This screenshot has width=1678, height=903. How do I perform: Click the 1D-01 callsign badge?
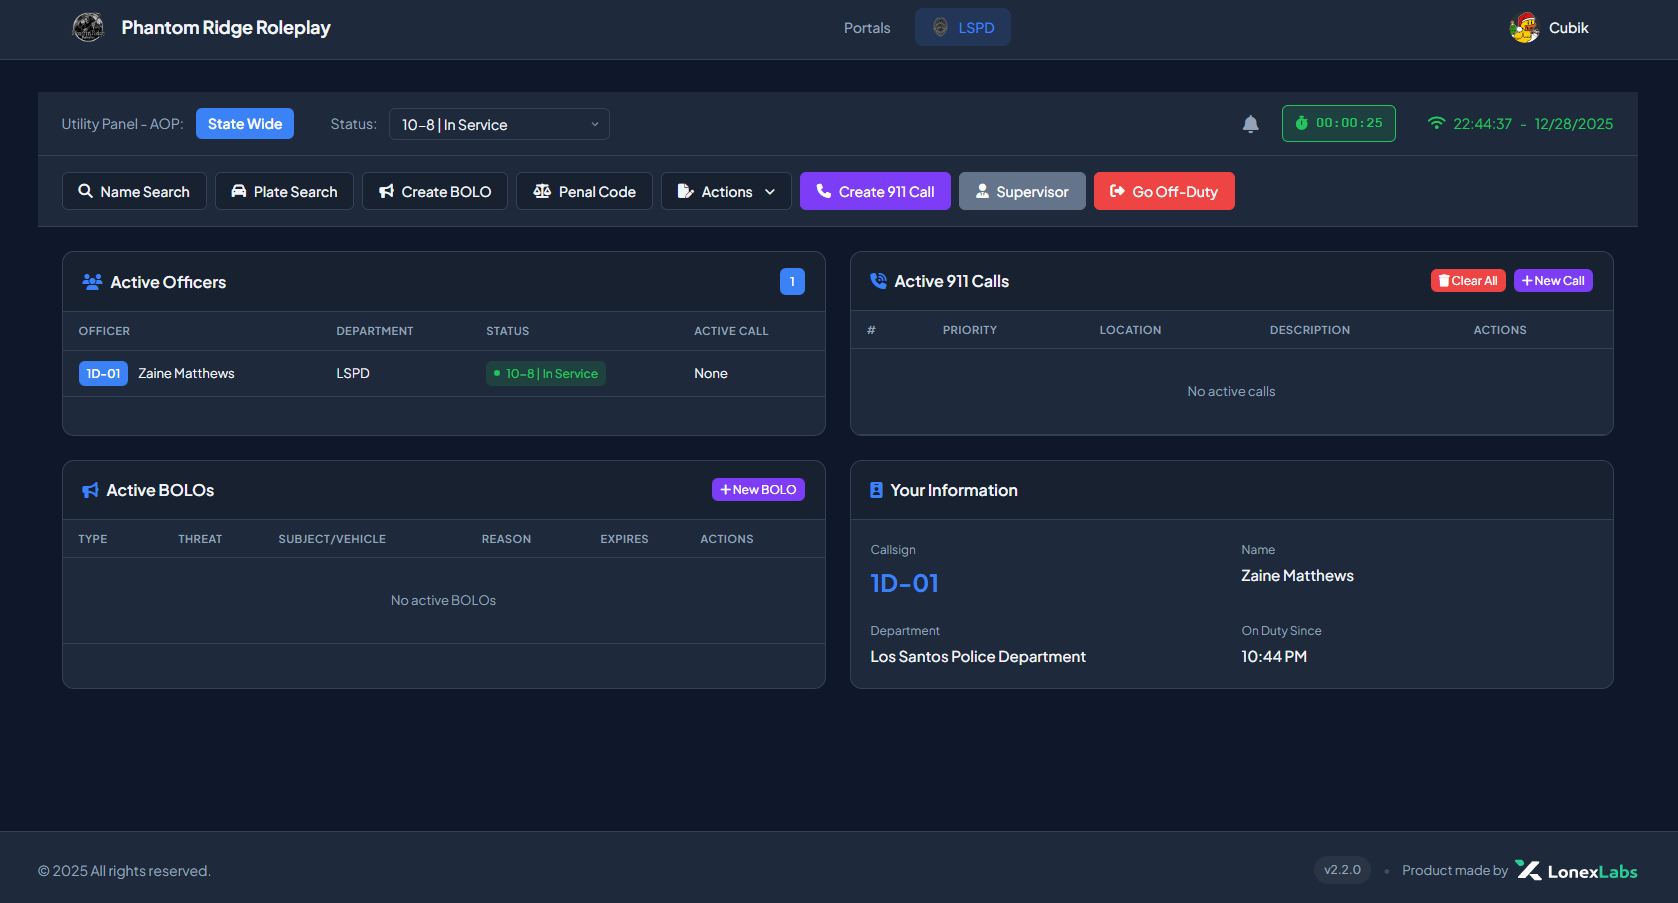pyautogui.click(x=103, y=374)
